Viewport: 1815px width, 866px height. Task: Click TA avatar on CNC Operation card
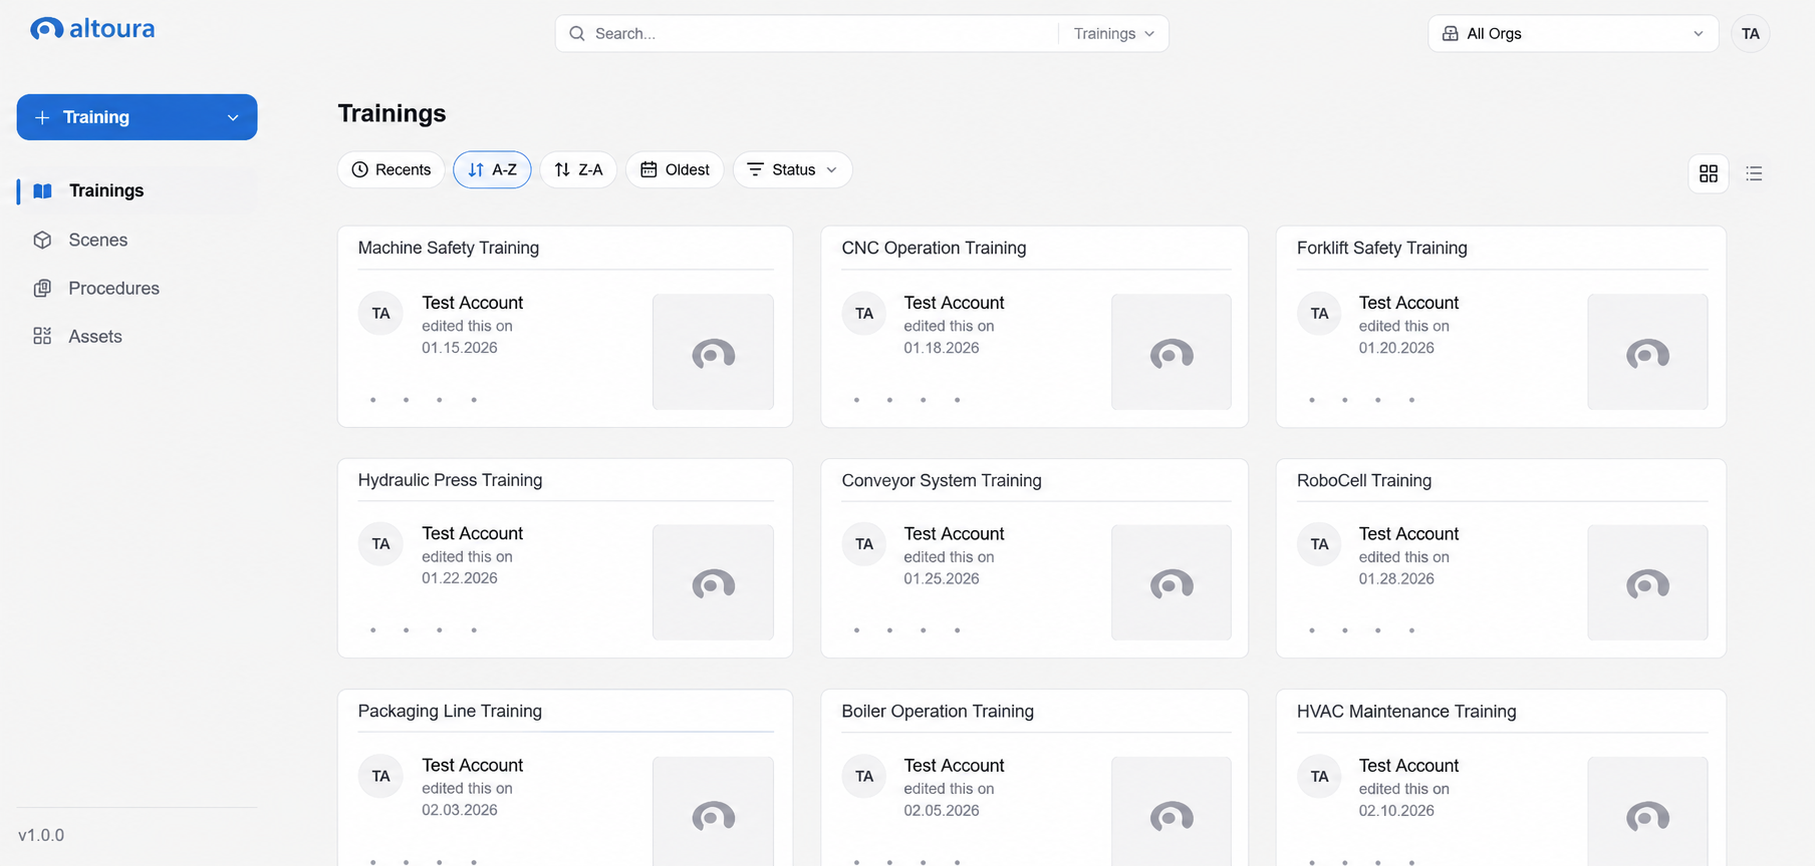864,313
